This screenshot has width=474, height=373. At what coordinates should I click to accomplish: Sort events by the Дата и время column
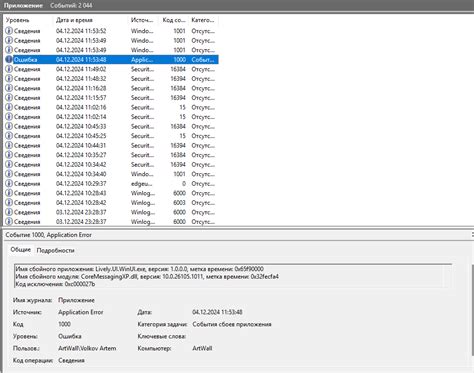coord(90,20)
